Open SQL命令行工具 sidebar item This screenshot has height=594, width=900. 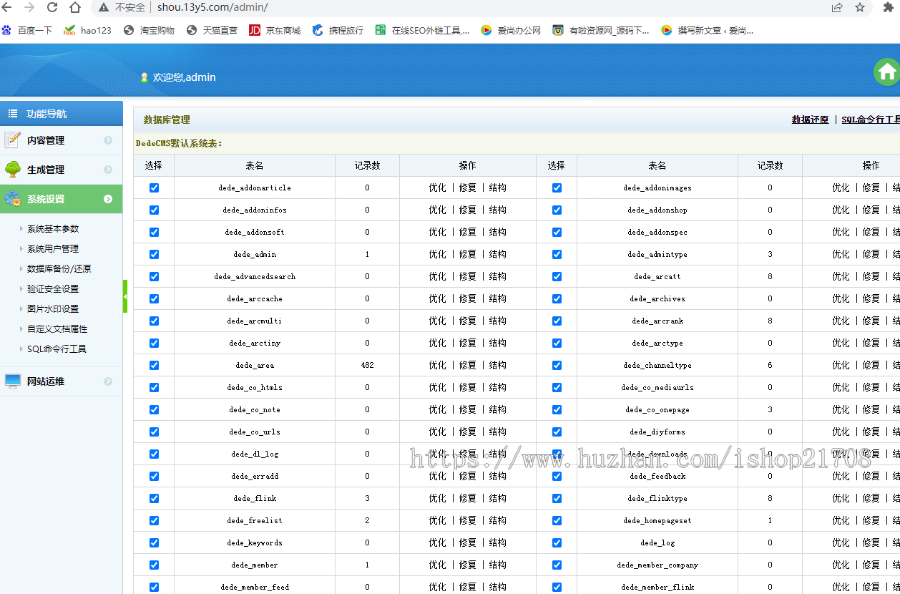(x=57, y=349)
